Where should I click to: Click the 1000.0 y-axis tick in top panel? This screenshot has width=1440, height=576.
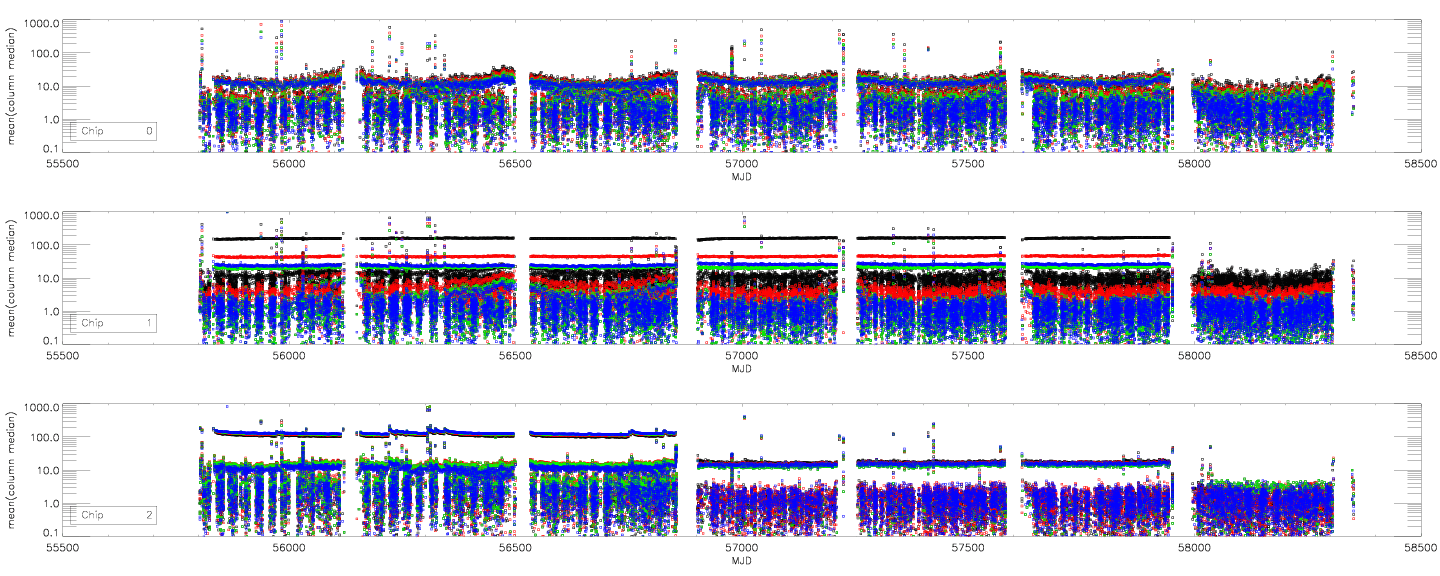point(40,22)
